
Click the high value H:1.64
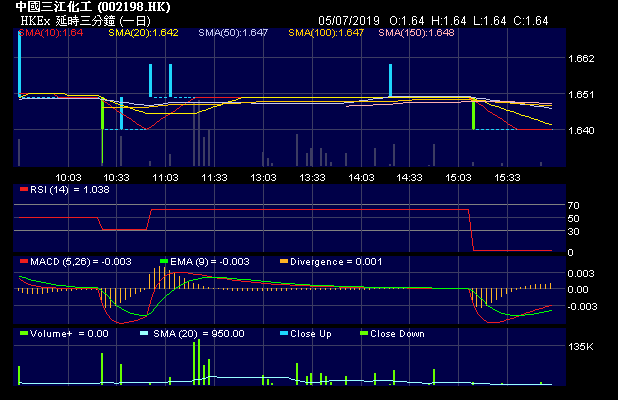click(449, 20)
